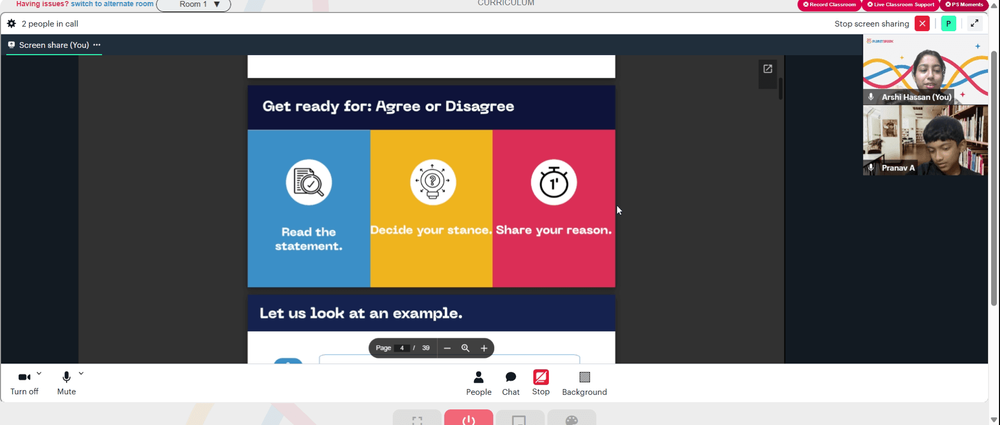The width and height of the screenshot is (1000, 425).
Task: Click 'Let us look at an example.' heading
Action: click(x=361, y=313)
